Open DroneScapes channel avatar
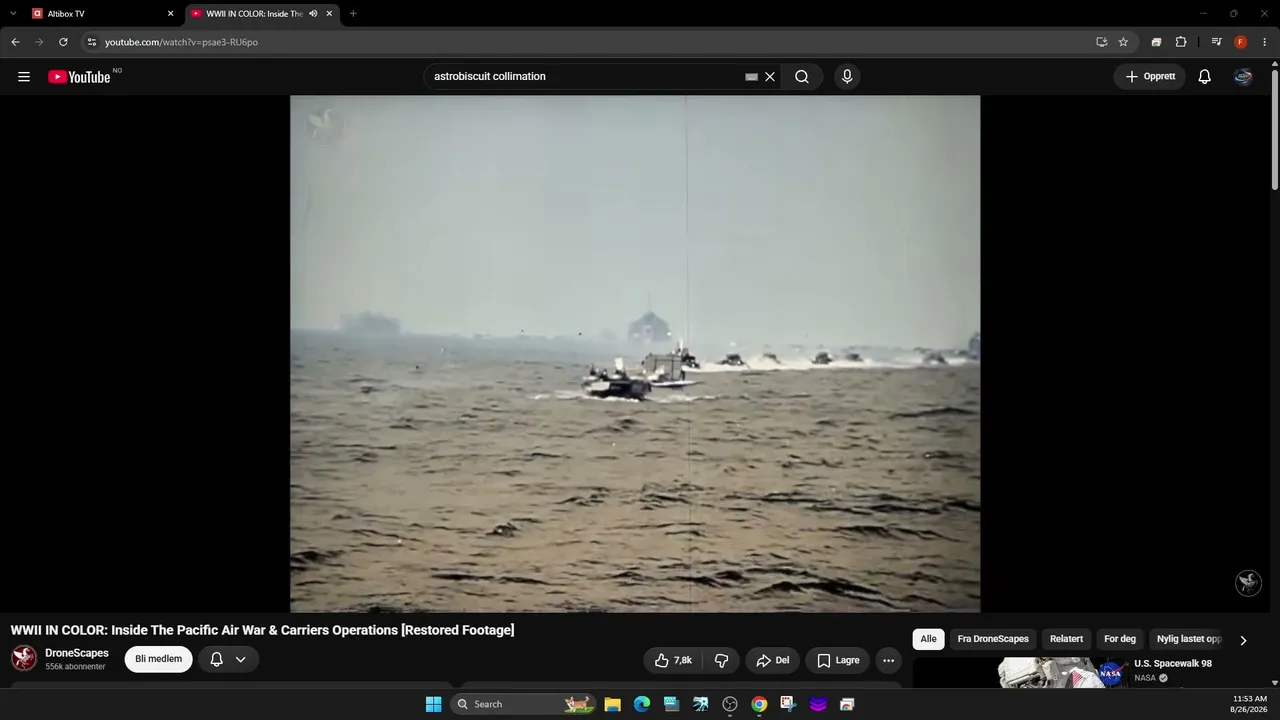The height and width of the screenshot is (720, 1280). pos(24,658)
